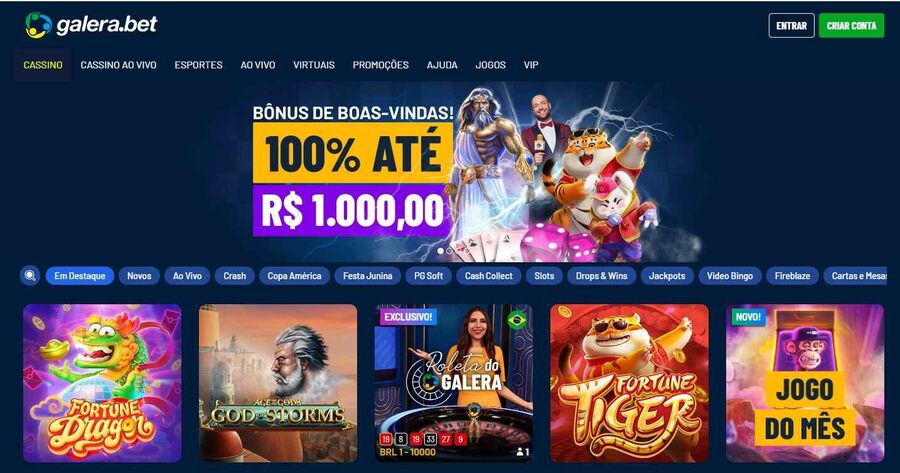Launch Age of the Gods God of Storms
Screen dimensions: 900x473
tap(278, 383)
